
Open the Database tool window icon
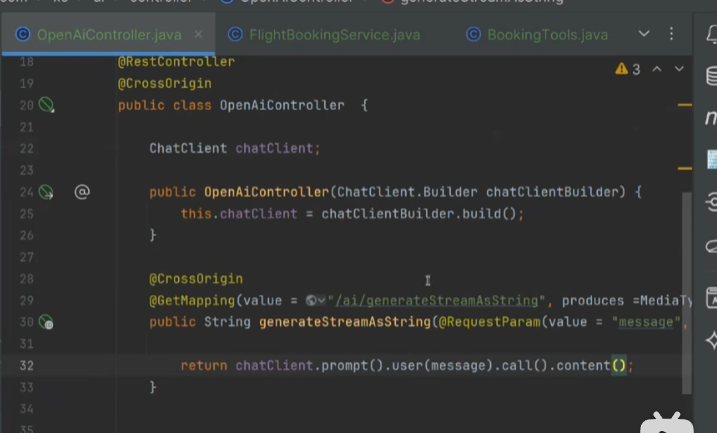coord(712,75)
